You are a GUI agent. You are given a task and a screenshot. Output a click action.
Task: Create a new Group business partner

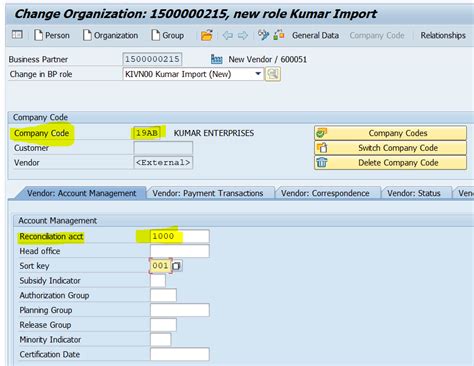click(x=167, y=35)
